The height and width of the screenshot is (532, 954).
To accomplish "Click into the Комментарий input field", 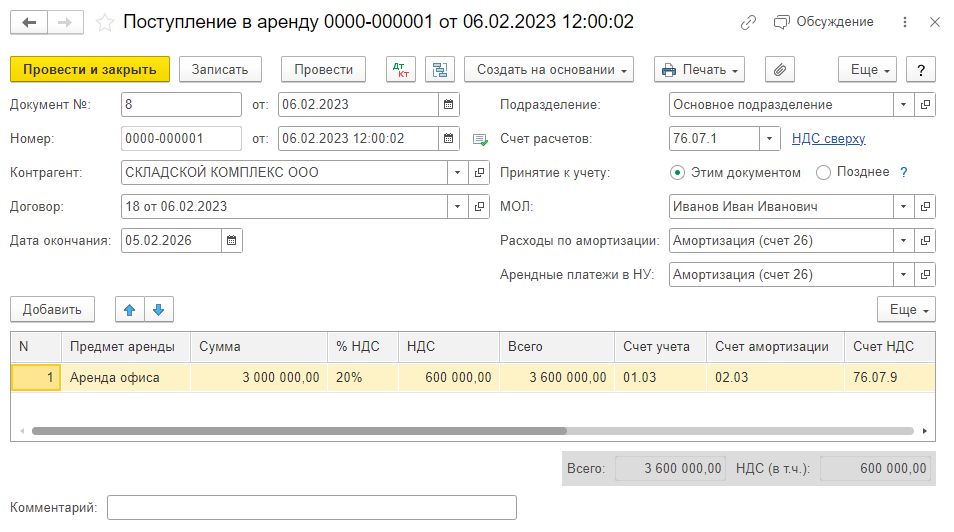I will [311, 508].
